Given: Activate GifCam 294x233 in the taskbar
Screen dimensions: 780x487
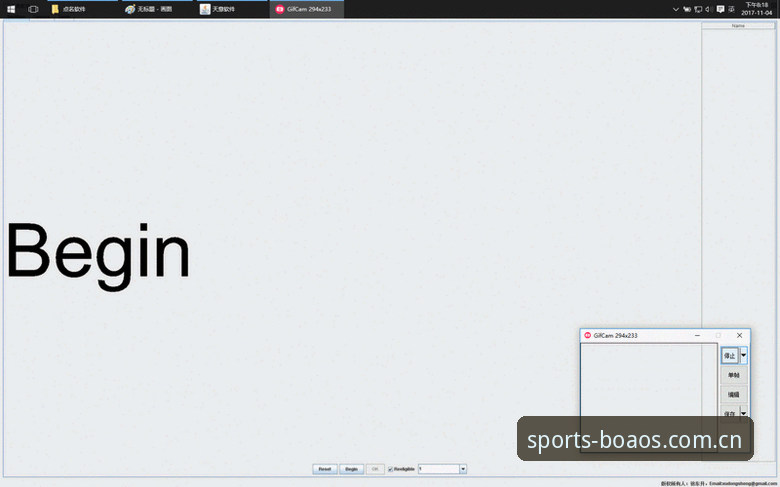Looking at the screenshot, I should [306, 9].
